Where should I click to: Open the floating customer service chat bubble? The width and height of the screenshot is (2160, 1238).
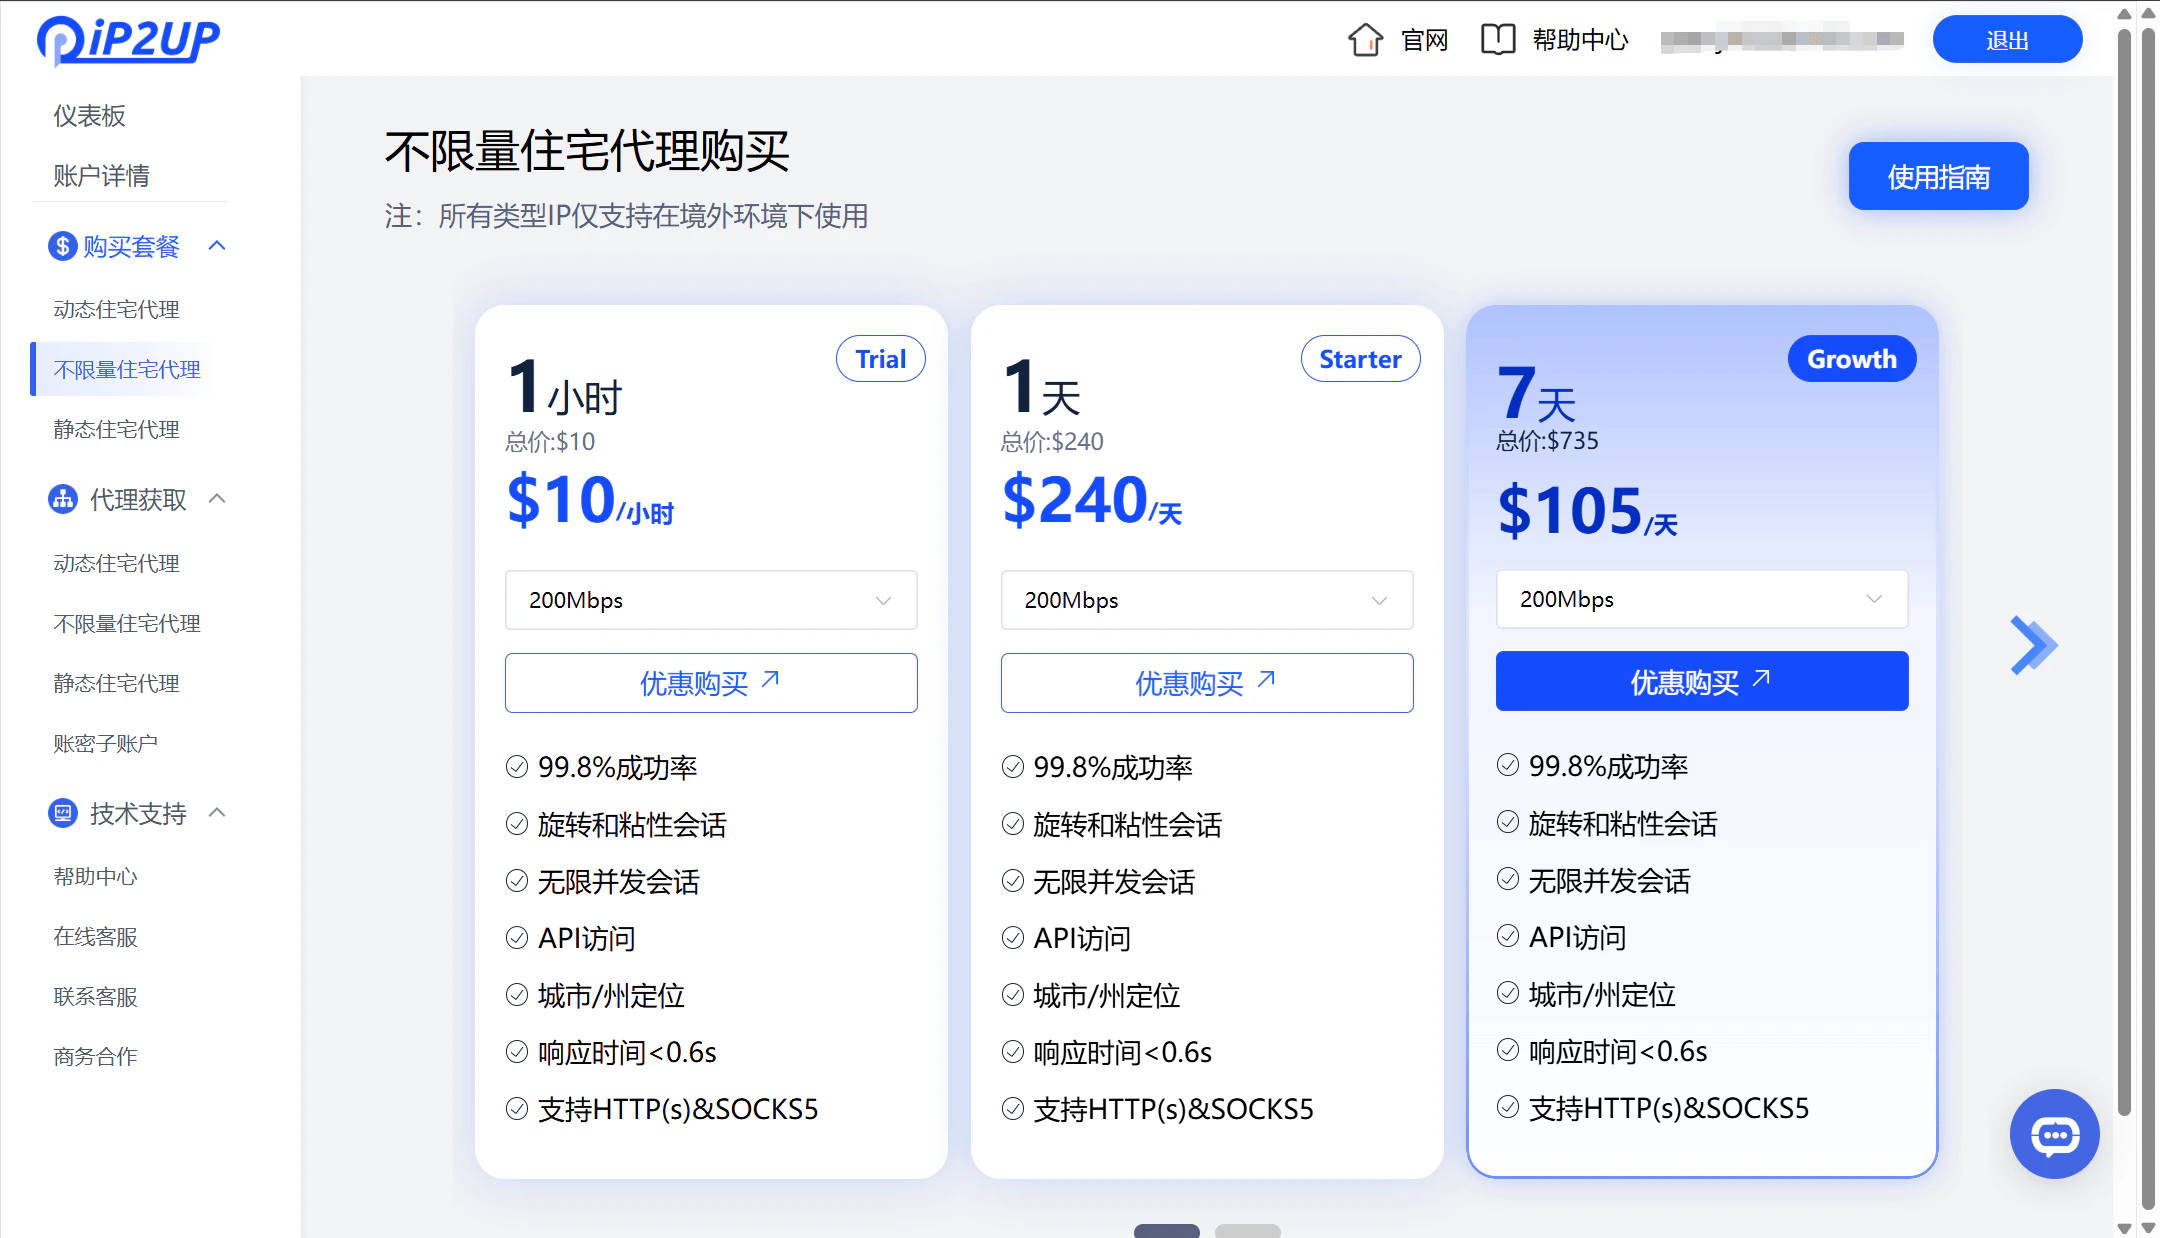click(x=2054, y=1134)
